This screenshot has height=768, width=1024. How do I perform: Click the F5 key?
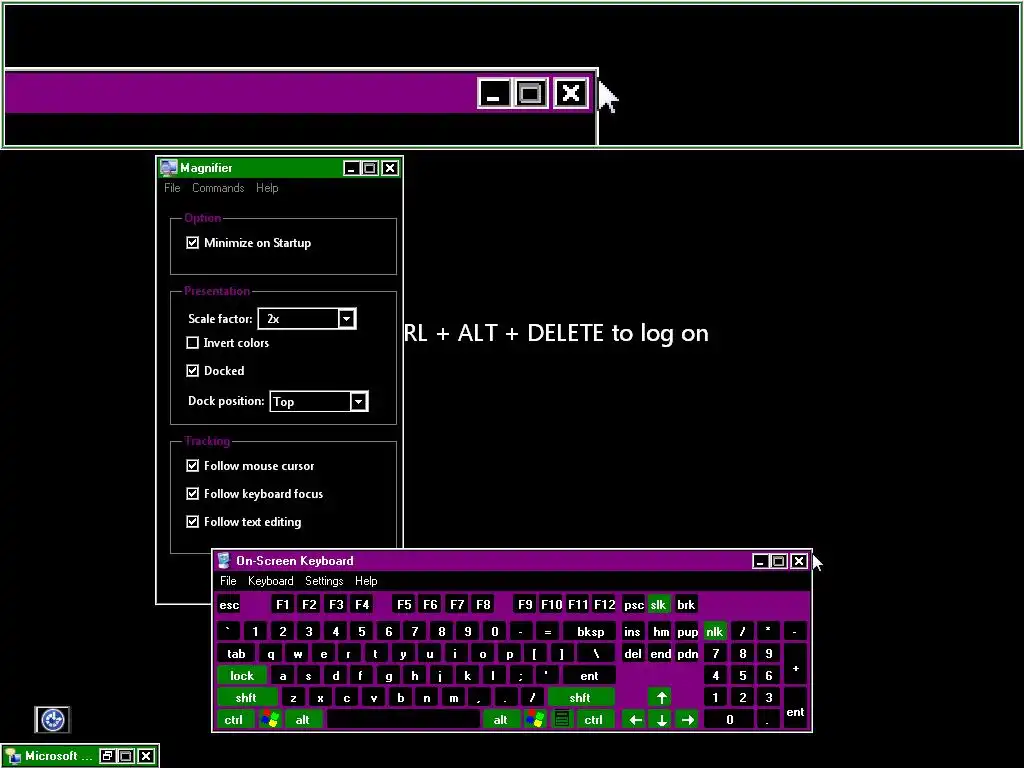(x=404, y=605)
